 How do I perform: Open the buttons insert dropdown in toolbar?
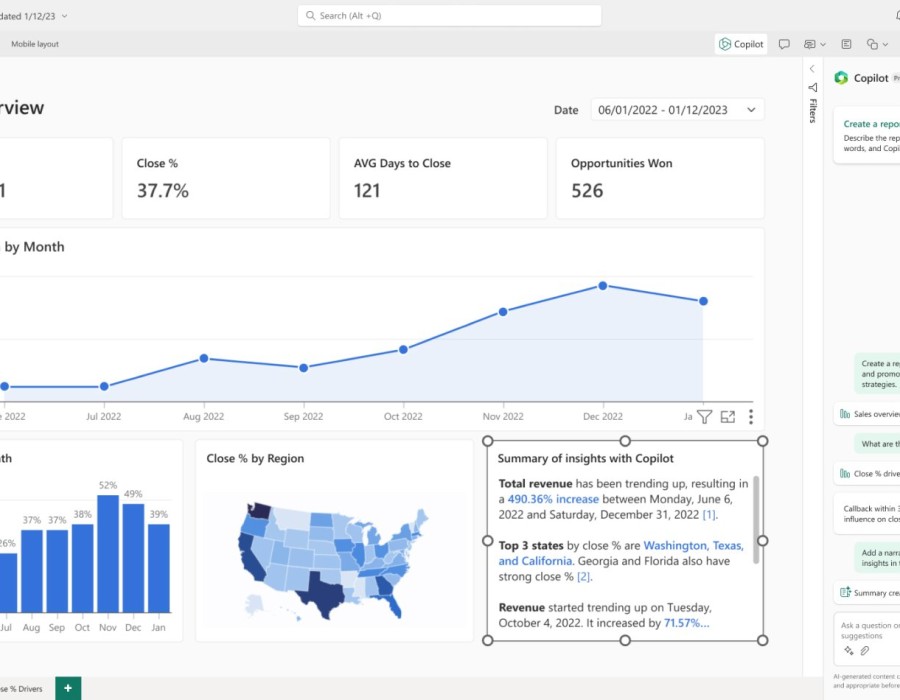point(814,44)
